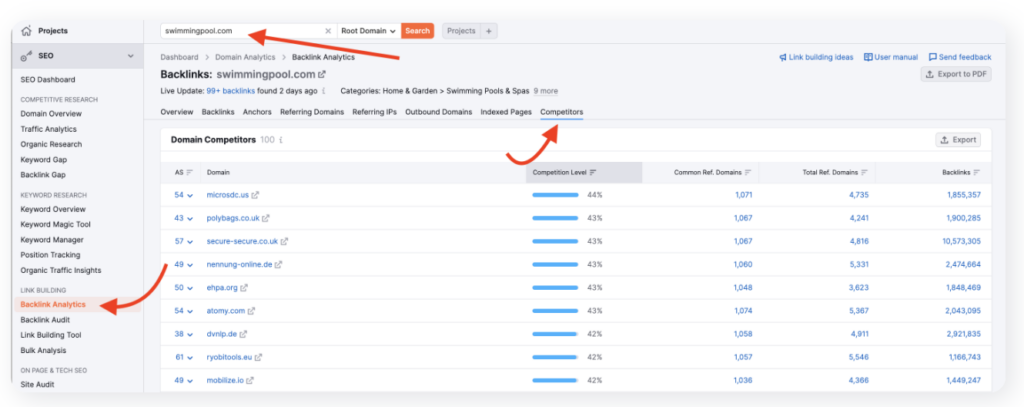1024x407 pixels.
Task: Sort the table by the AS column icon
Action: click(189, 172)
